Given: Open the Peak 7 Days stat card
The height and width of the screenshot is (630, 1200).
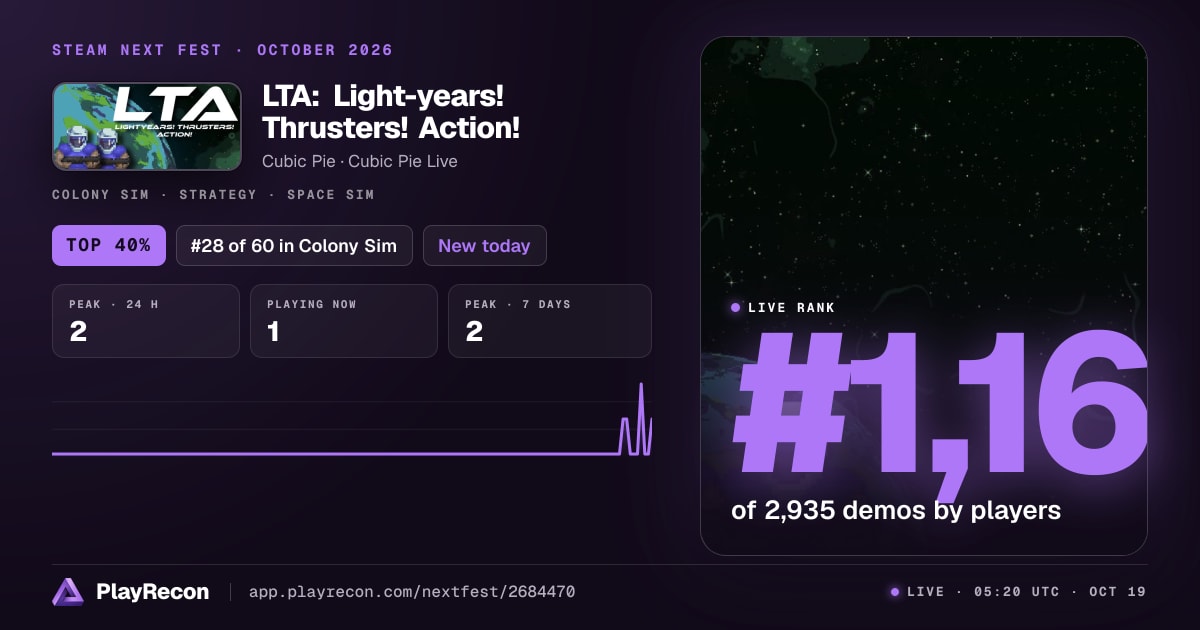Looking at the screenshot, I should pyautogui.click(x=550, y=321).
